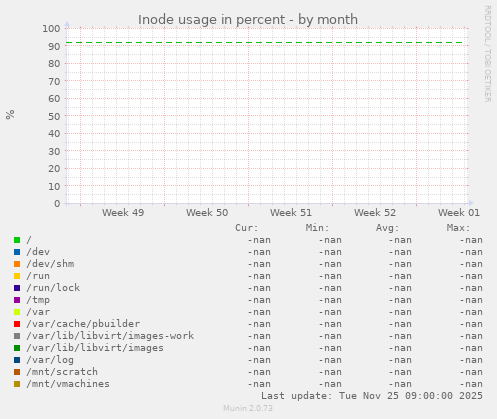Viewport: 497px width, 419px height.
Task: Click the blue swatch for /dev
Action: 17,252
